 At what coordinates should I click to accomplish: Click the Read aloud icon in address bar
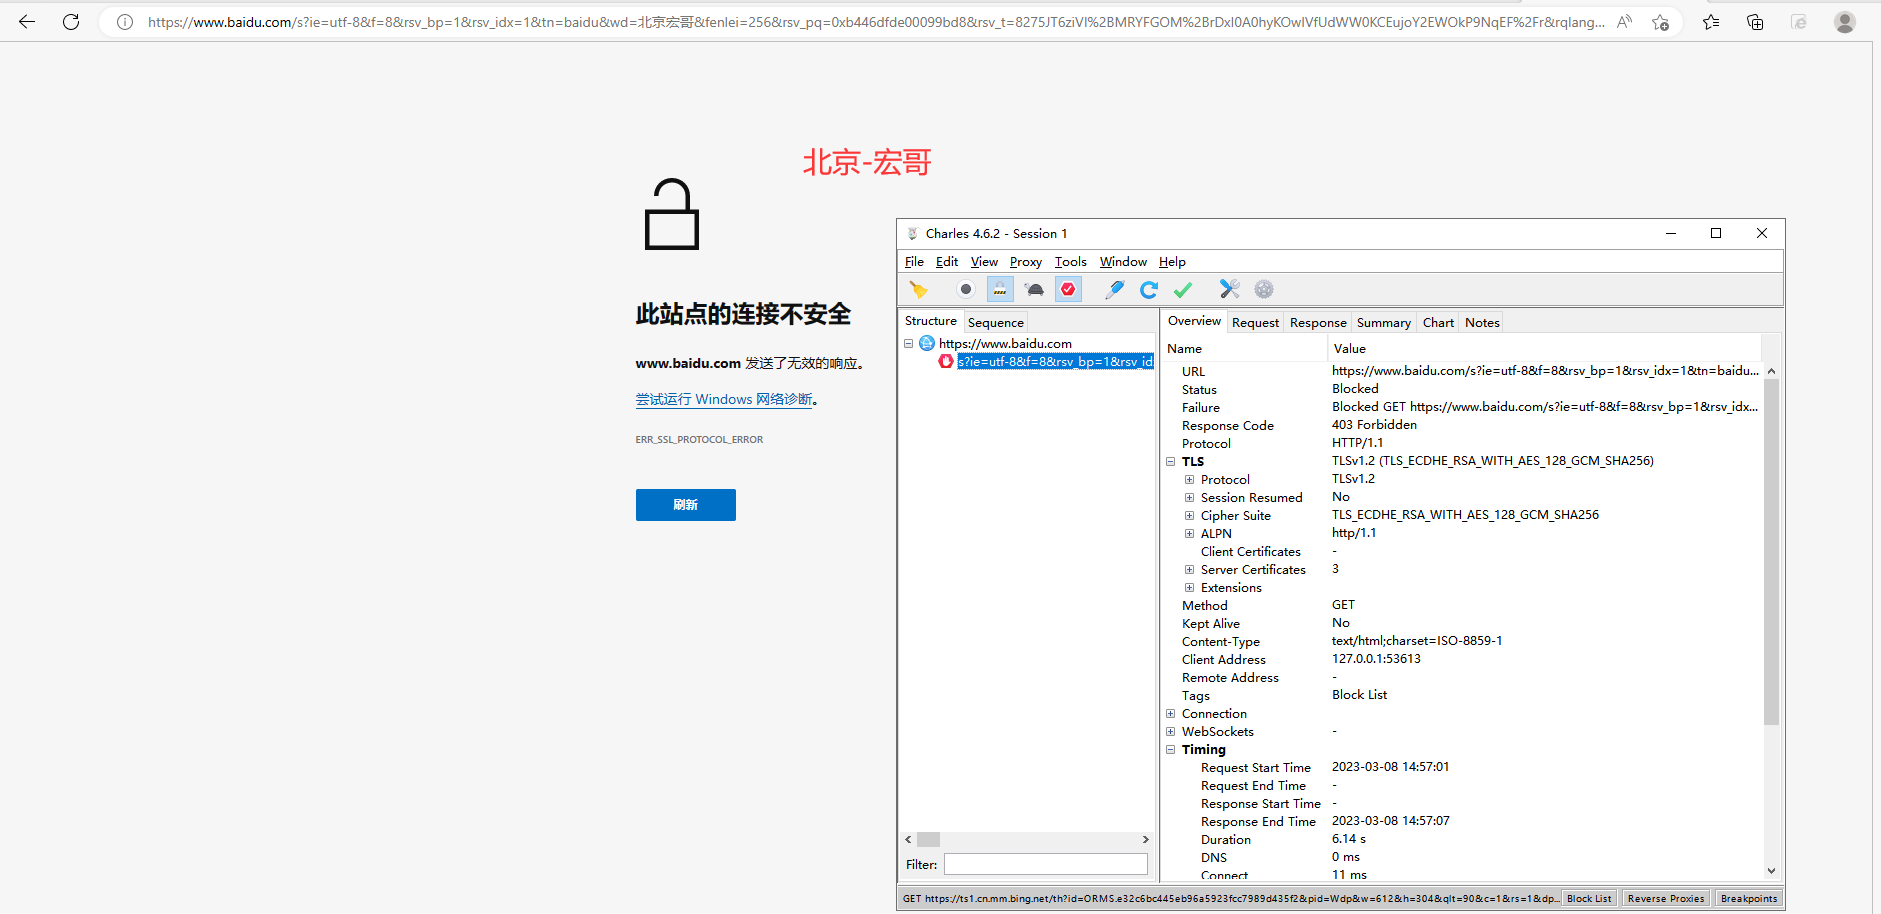[1624, 21]
